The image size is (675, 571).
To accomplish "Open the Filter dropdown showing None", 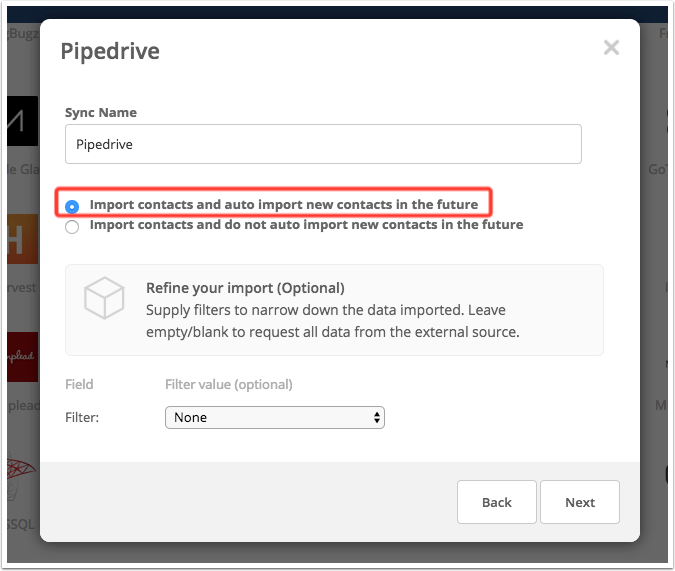I will pos(275,417).
